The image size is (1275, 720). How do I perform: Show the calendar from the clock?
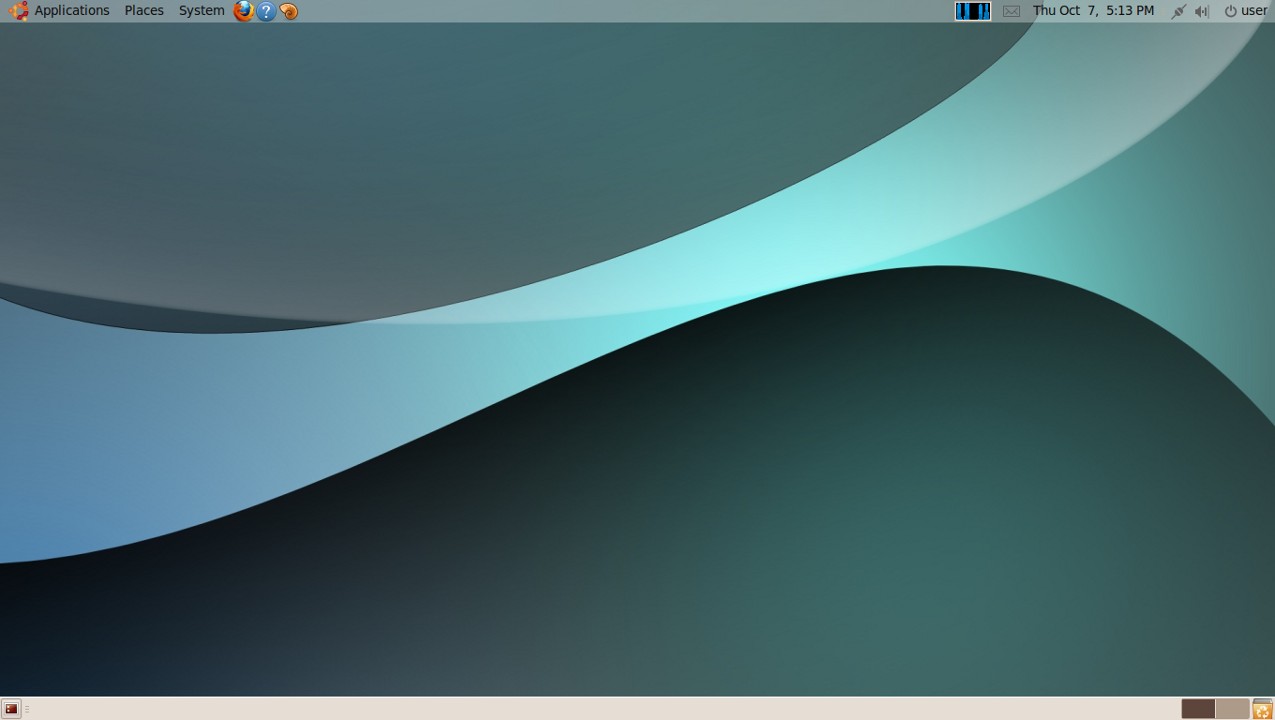tap(1093, 11)
